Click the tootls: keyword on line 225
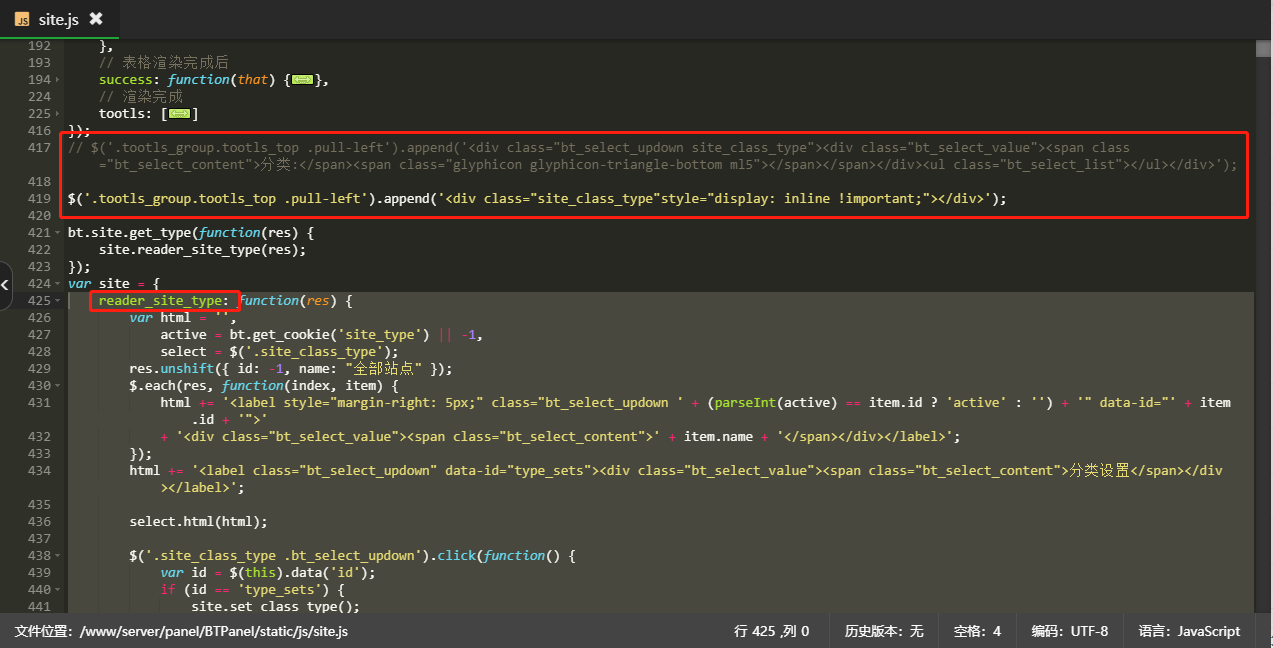The width and height of the screenshot is (1273, 648). pyautogui.click(x=126, y=114)
